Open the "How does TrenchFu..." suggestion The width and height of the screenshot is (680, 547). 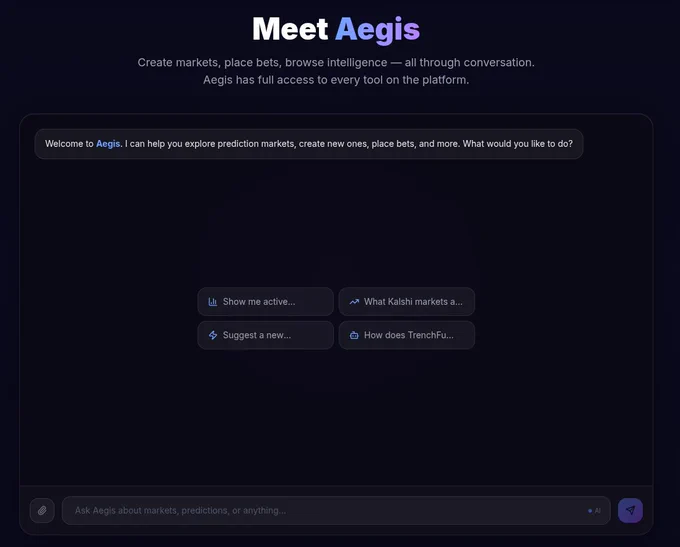tap(407, 335)
